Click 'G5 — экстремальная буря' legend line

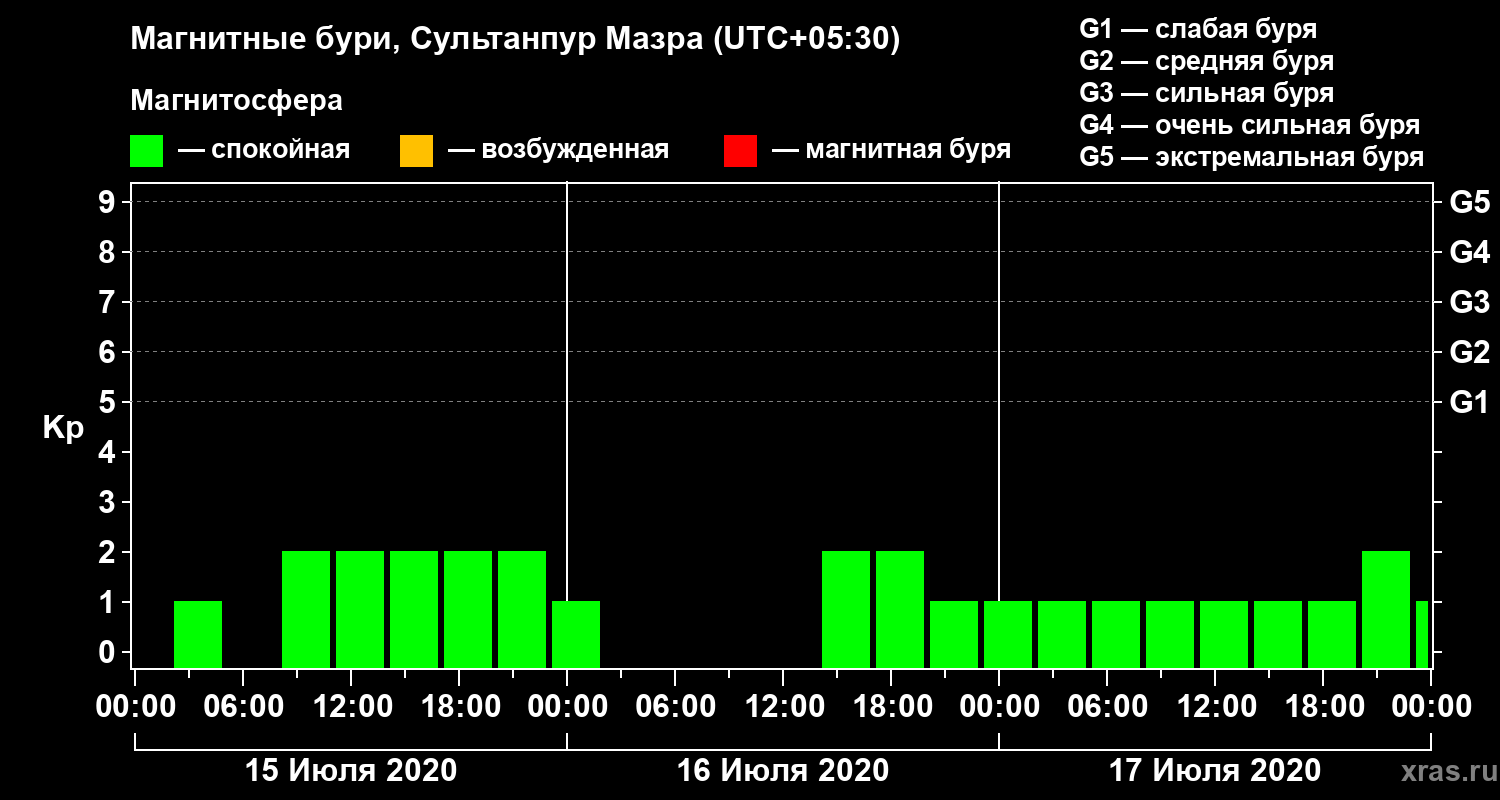point(1252,158)
